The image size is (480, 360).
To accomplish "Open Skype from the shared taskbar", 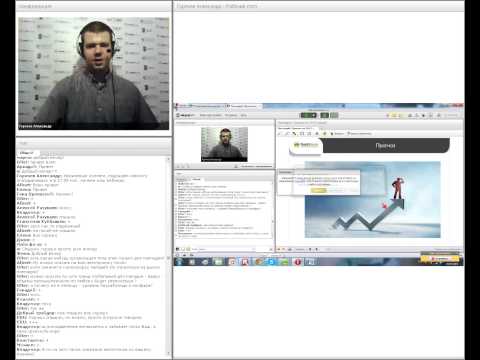I will pos(272,262).
